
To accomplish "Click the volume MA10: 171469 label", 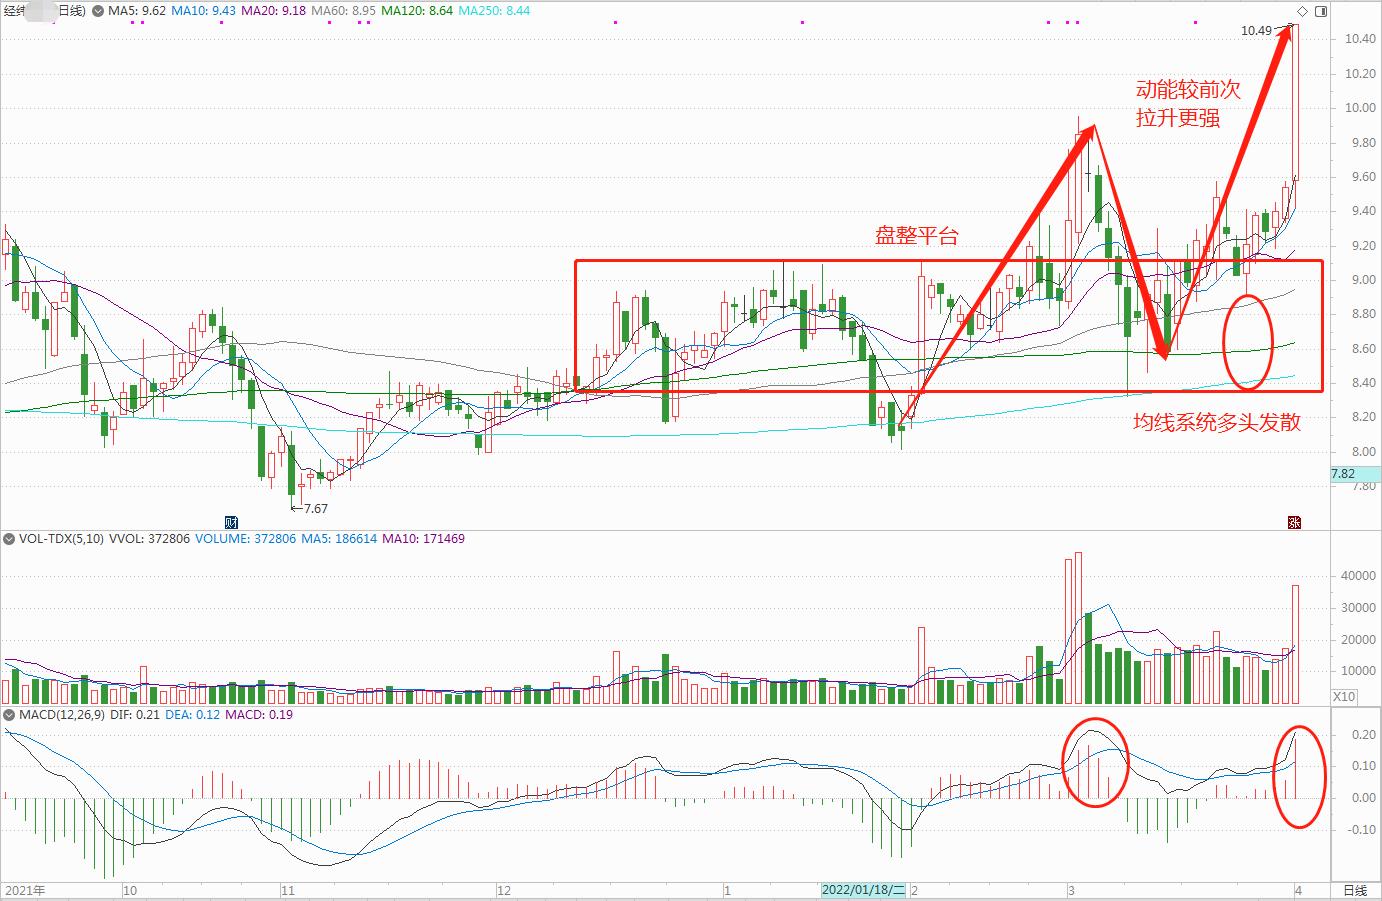I will [x=423, y=539].
